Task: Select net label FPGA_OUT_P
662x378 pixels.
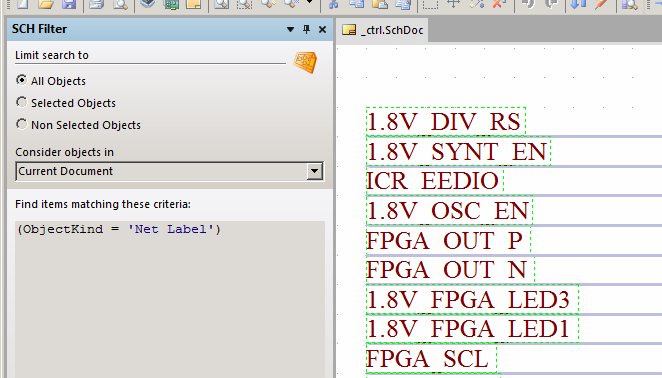Action: pos(448,240)
